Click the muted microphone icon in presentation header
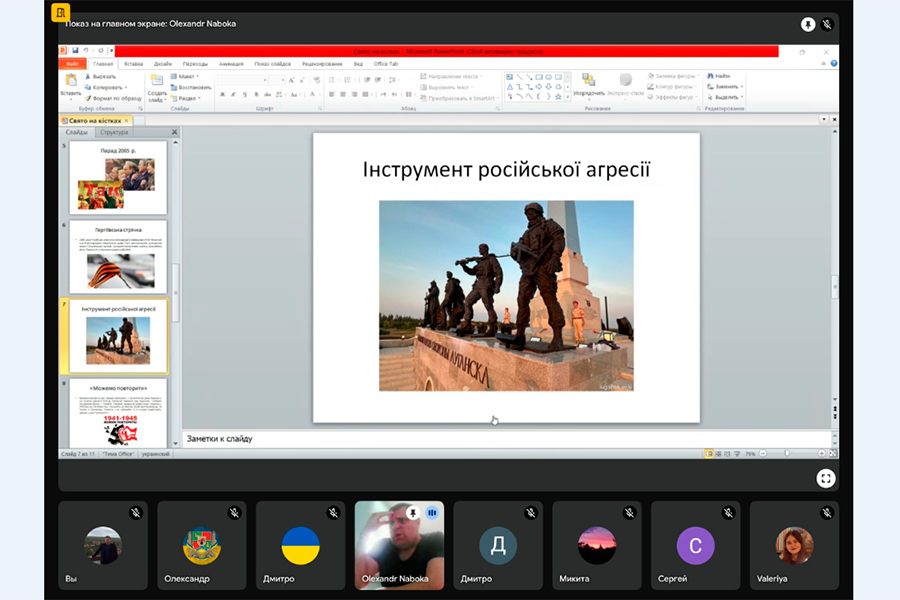The image size is (900, 600). pos(828,24)
